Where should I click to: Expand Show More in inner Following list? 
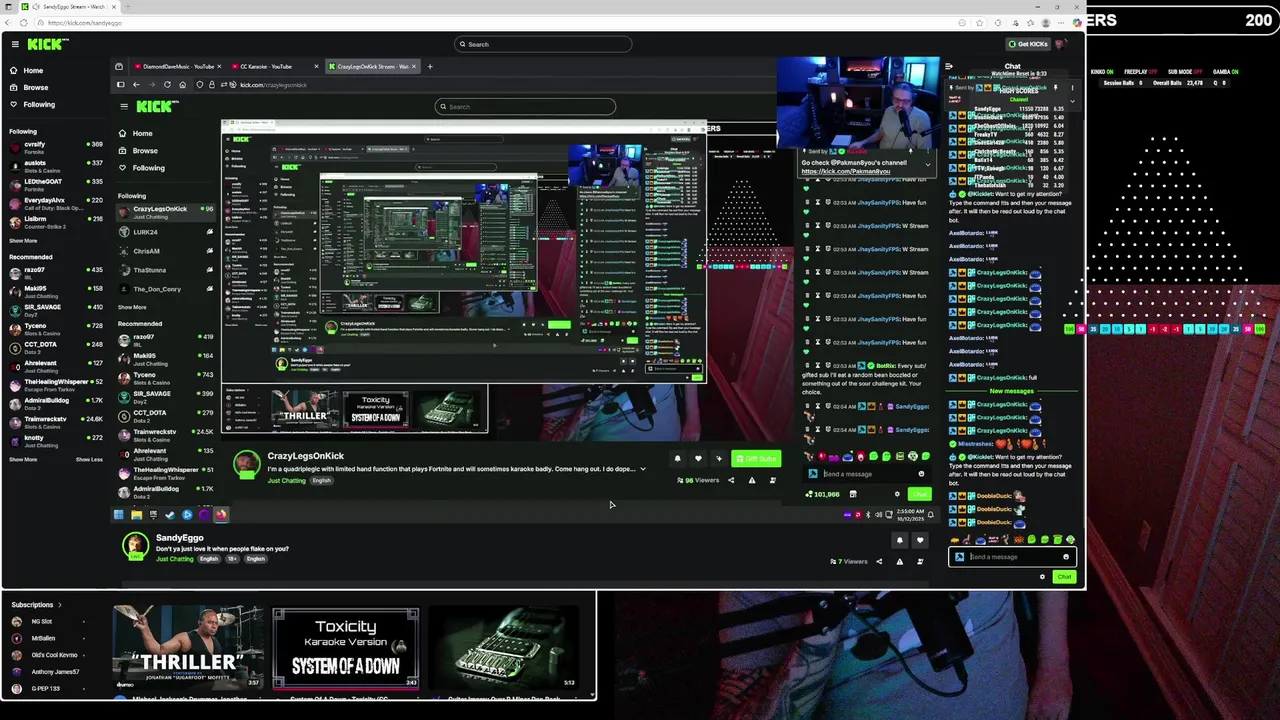click(x=132, y=308)
